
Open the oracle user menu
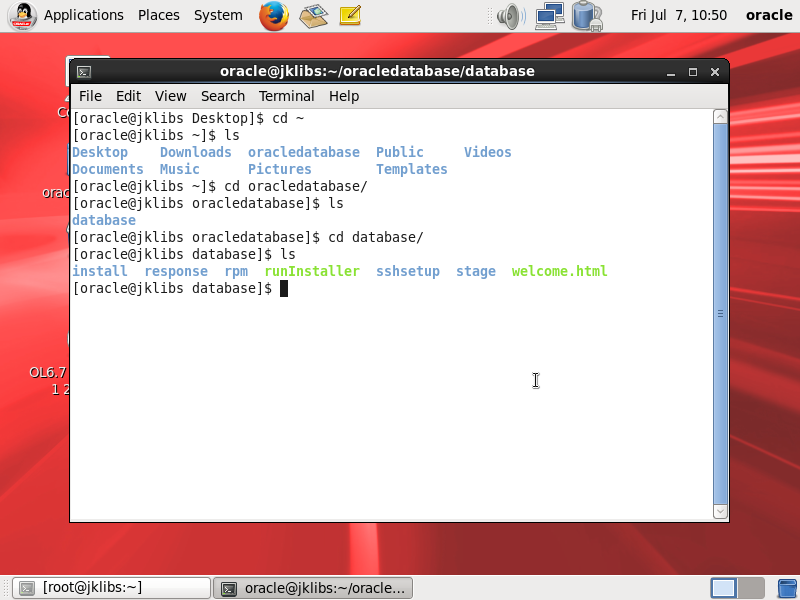769,15
